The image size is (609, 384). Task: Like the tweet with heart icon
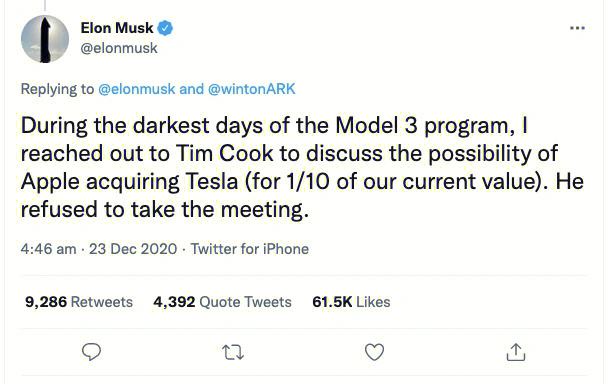click(x=374, y=352)
